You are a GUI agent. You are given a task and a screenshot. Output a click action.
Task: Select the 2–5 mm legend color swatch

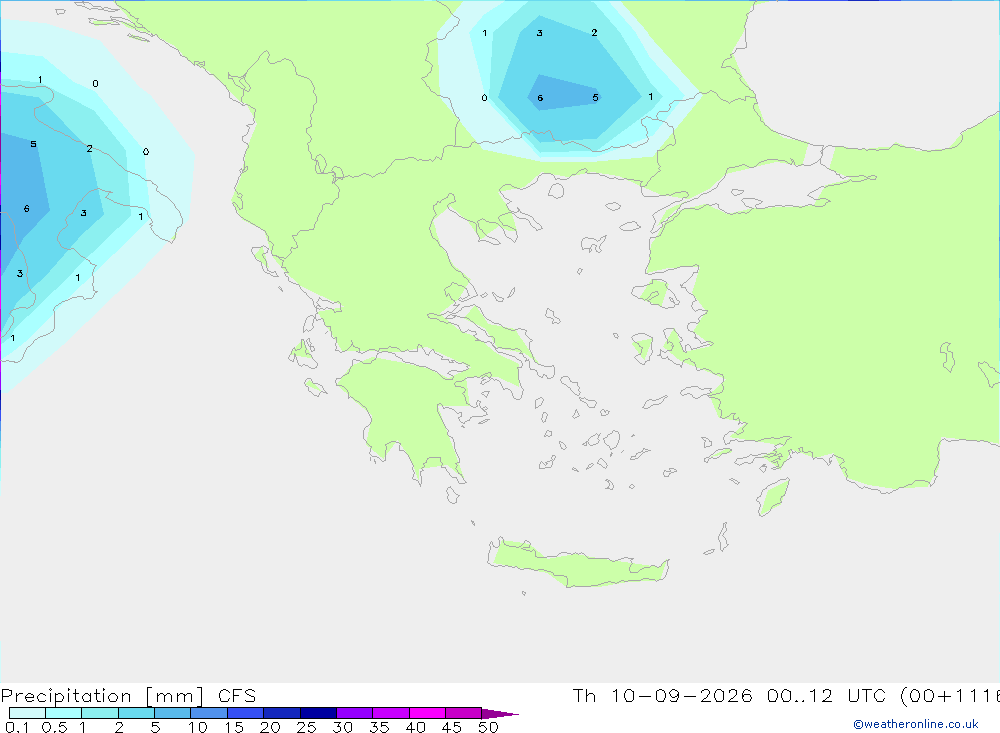(x=136, y=713)
